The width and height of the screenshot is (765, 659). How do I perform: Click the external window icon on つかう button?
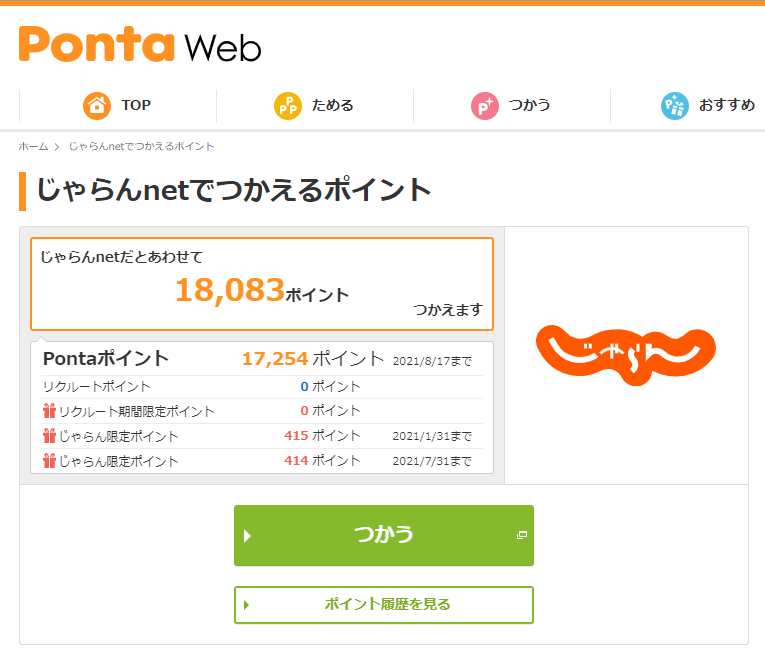coord(521,535)
